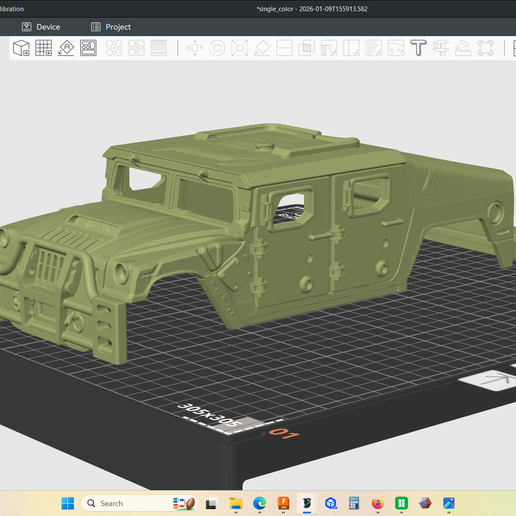Image resolution: width=516 pixels, height=516 pixels.
Task: Launch Microsoft Edge from the taskbar
Action: pyautogui.click(x=260, y=503)
